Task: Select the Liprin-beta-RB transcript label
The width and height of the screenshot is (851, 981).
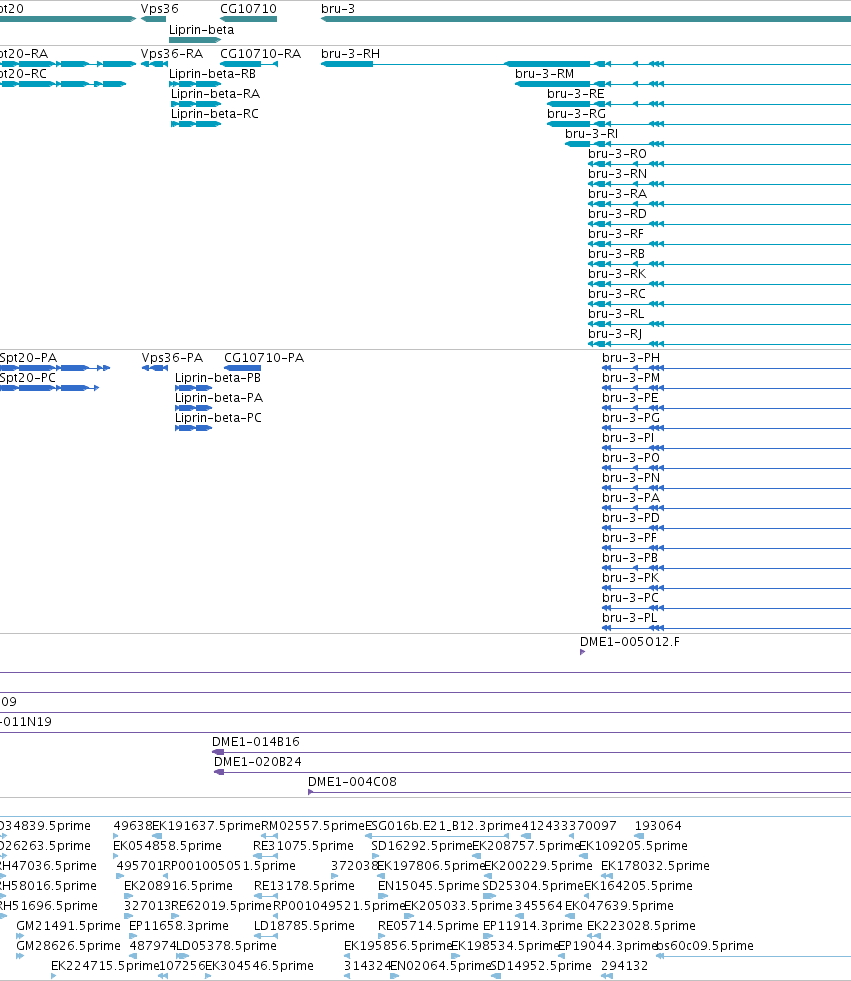Action: (x=212, y=74)
